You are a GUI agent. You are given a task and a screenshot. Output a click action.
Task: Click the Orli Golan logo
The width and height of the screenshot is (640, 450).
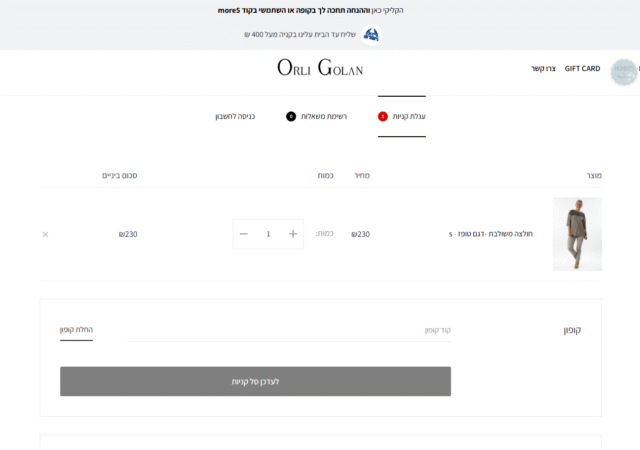point(320,68)
